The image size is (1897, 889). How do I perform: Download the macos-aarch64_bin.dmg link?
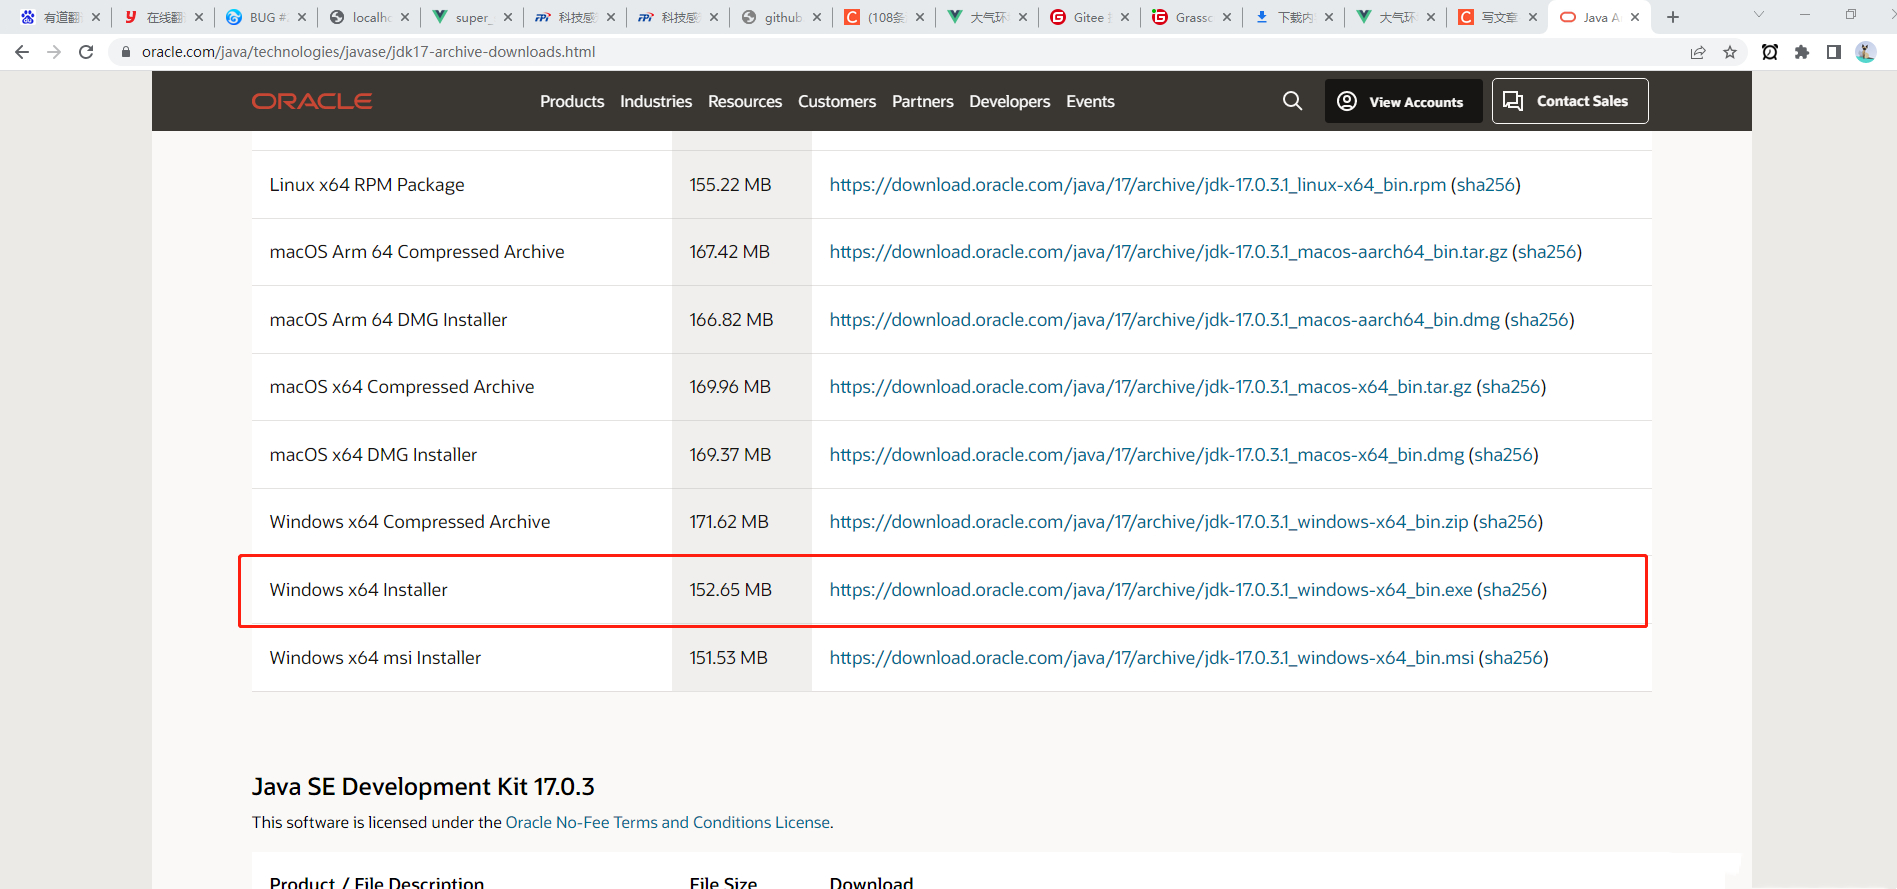(1165, 320)
